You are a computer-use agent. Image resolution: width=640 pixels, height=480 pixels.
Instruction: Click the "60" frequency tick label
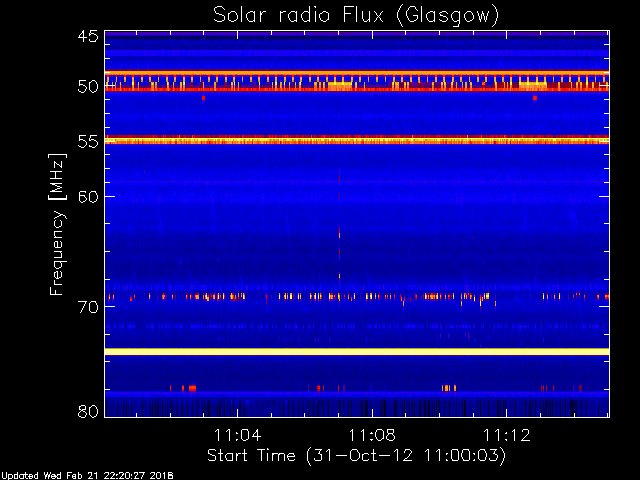[x=88, y=197]
